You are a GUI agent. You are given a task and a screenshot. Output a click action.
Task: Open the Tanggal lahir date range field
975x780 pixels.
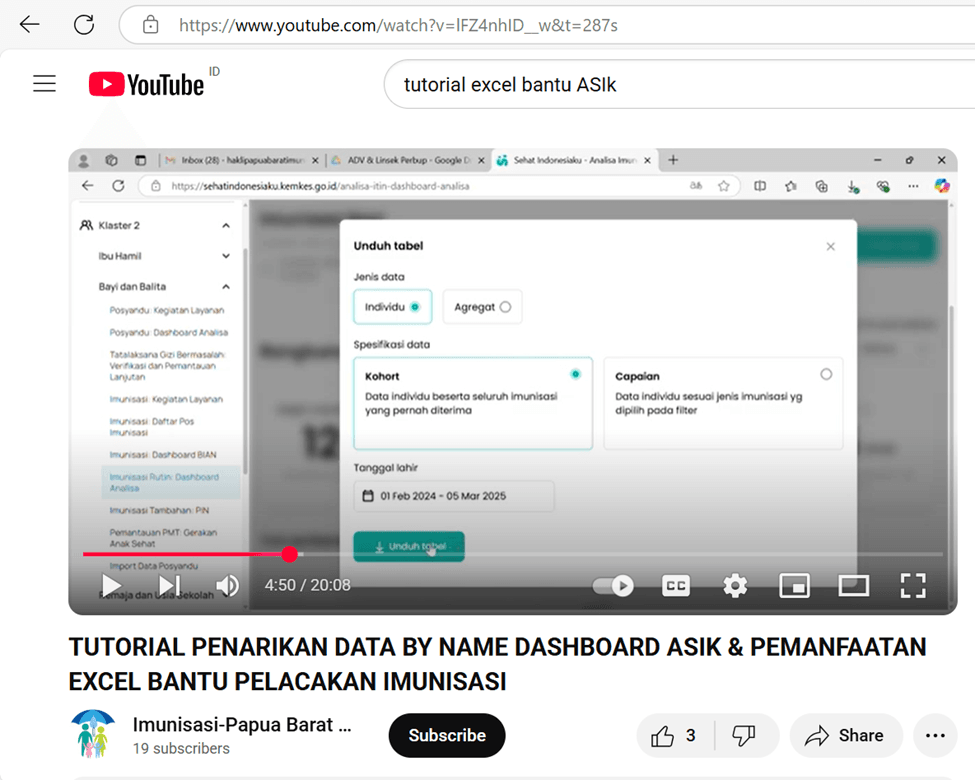click(453, 496)
